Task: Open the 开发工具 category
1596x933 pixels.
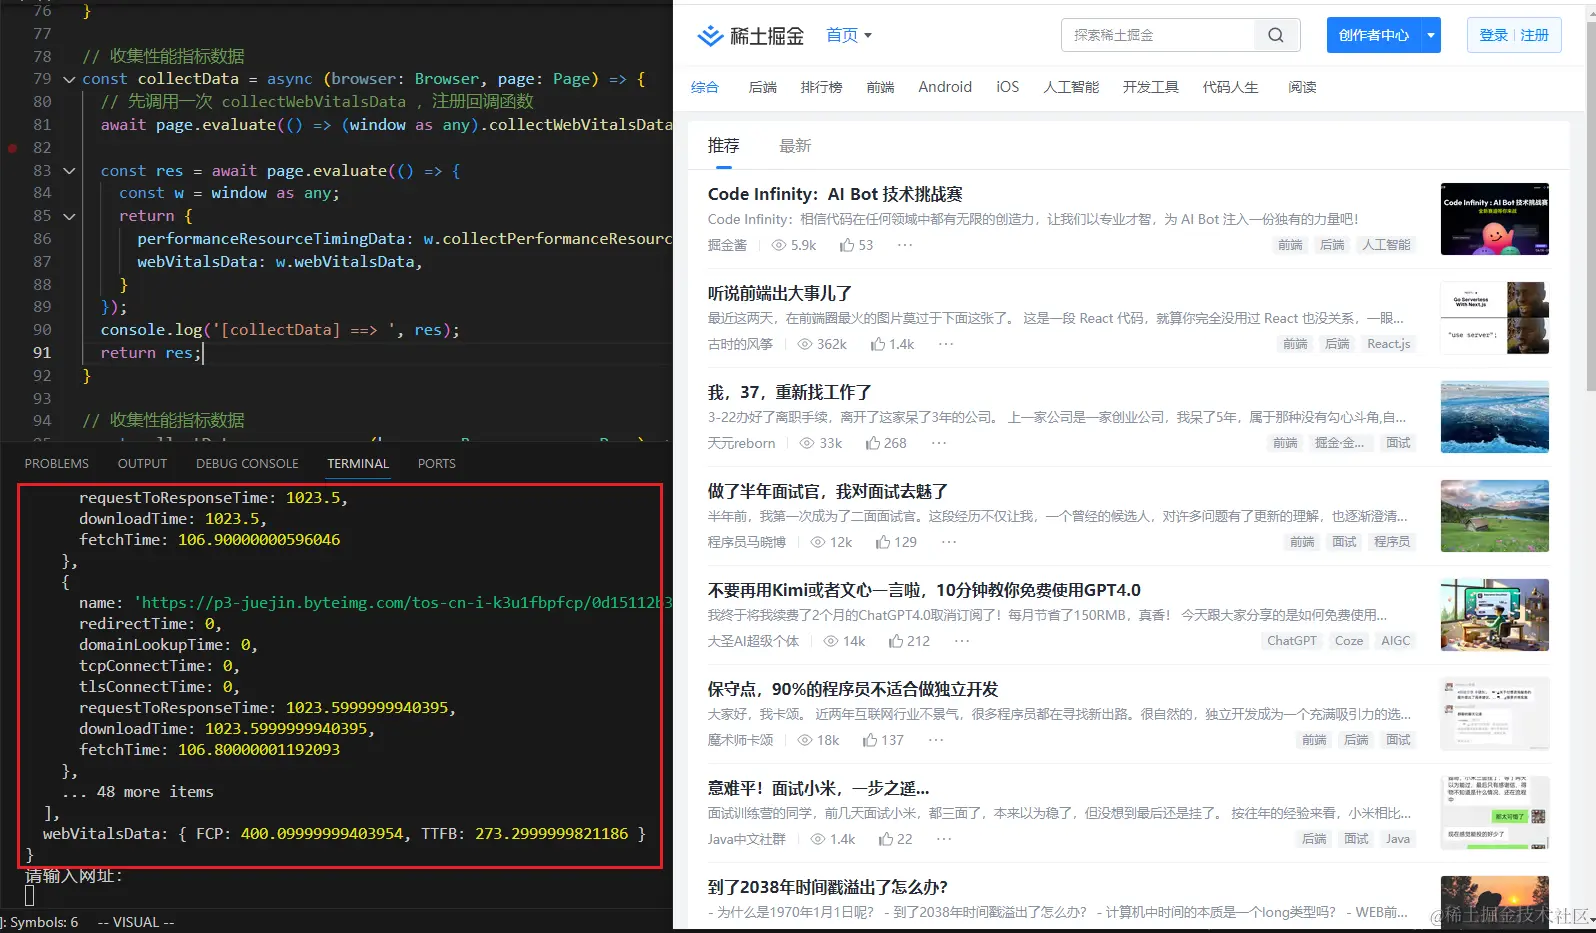Action: [x=1151, y=87]
